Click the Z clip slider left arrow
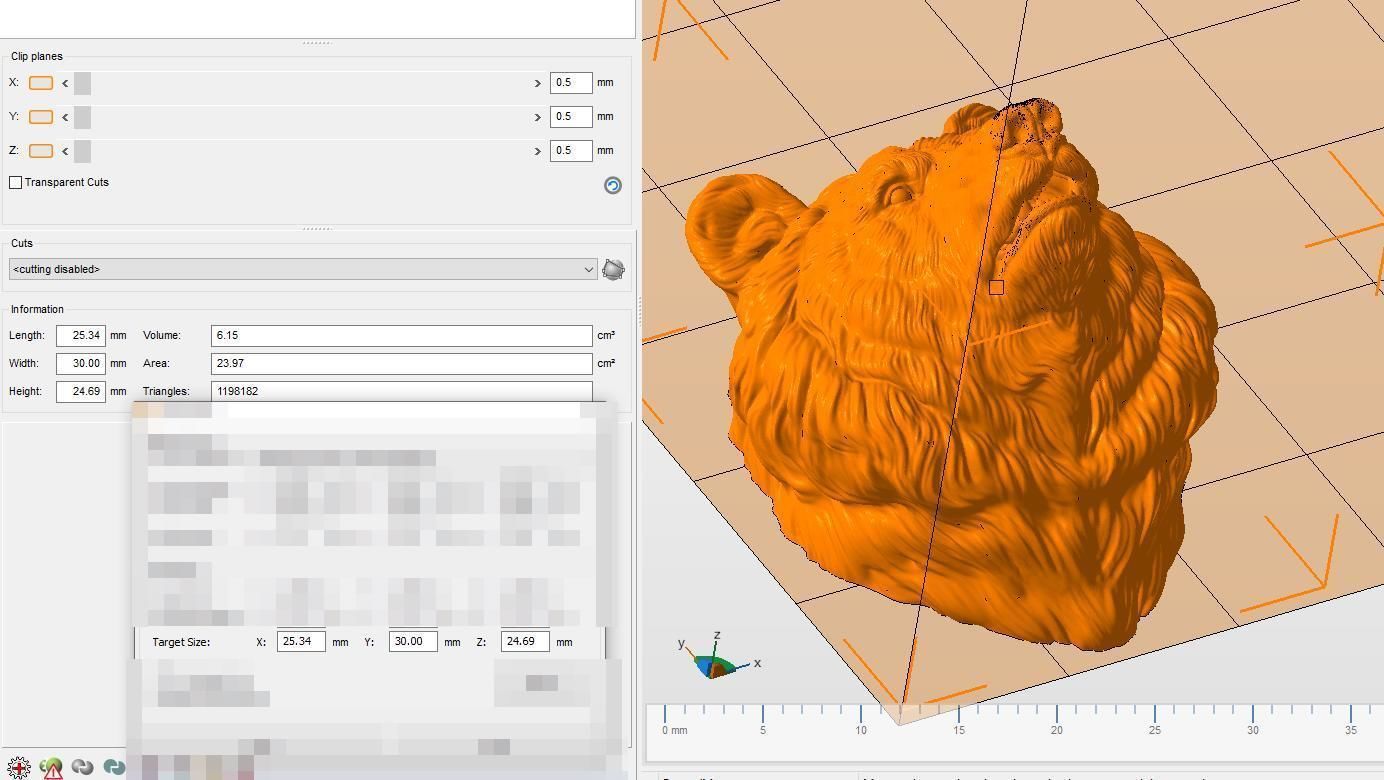The height and width of the screenshot is (780, 1384). 65,151
